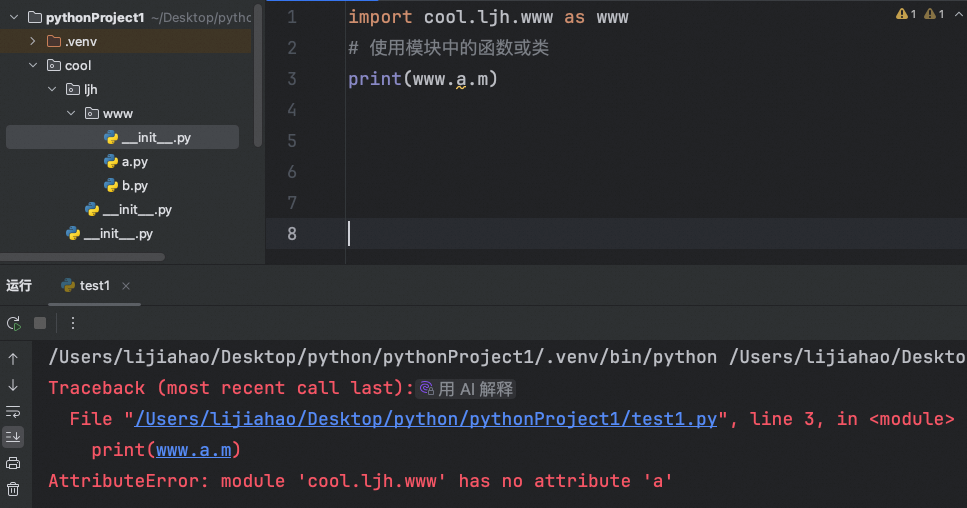Open the run toolbar more options menu
967x508 pixels.
[x=73, y=324]
